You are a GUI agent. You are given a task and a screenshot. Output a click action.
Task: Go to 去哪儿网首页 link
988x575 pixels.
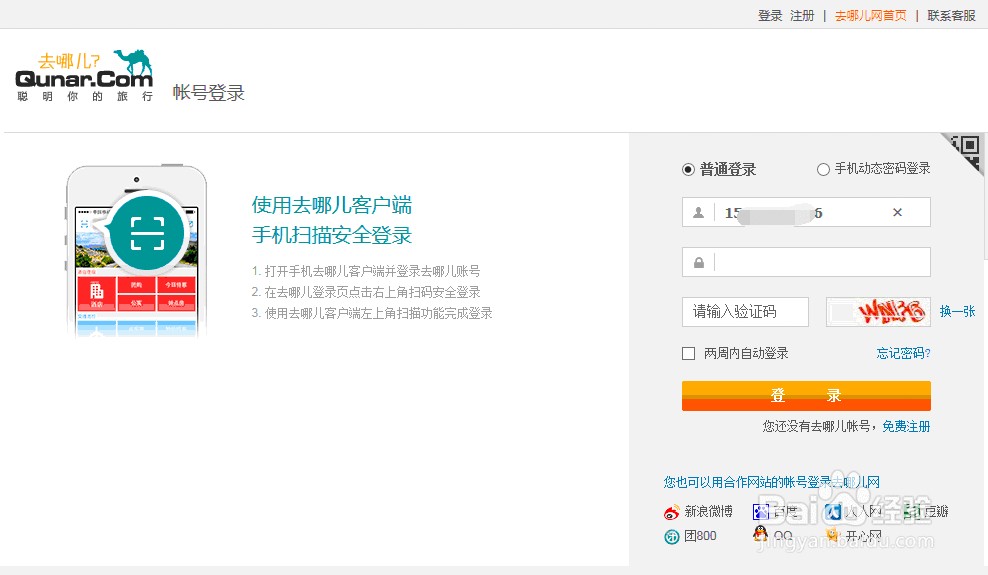(x=871, y=16)
